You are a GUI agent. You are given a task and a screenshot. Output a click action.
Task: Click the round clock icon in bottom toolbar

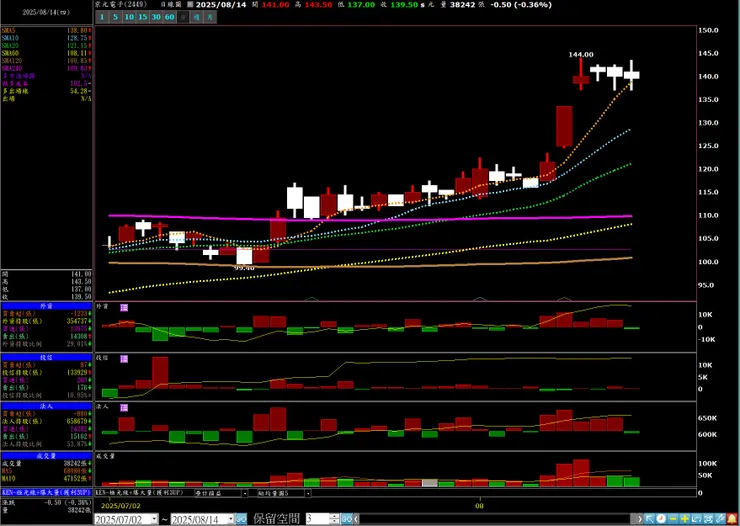coord(661,519)
